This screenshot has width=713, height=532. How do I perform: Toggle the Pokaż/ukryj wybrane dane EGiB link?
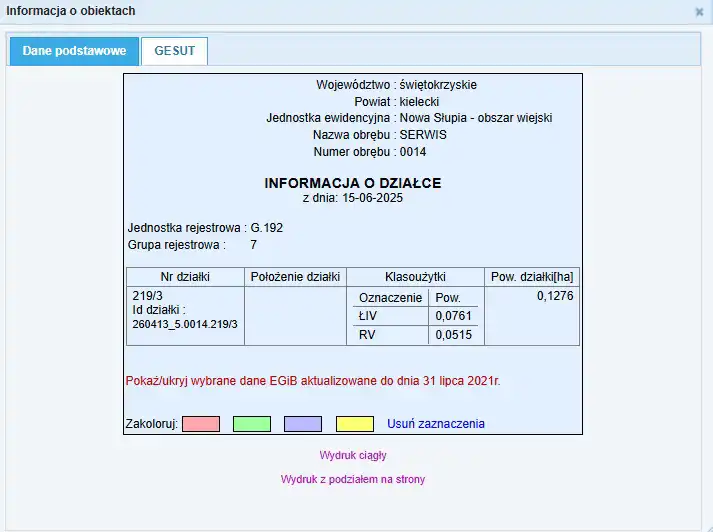pyautogui.click(x=312, y=381)
